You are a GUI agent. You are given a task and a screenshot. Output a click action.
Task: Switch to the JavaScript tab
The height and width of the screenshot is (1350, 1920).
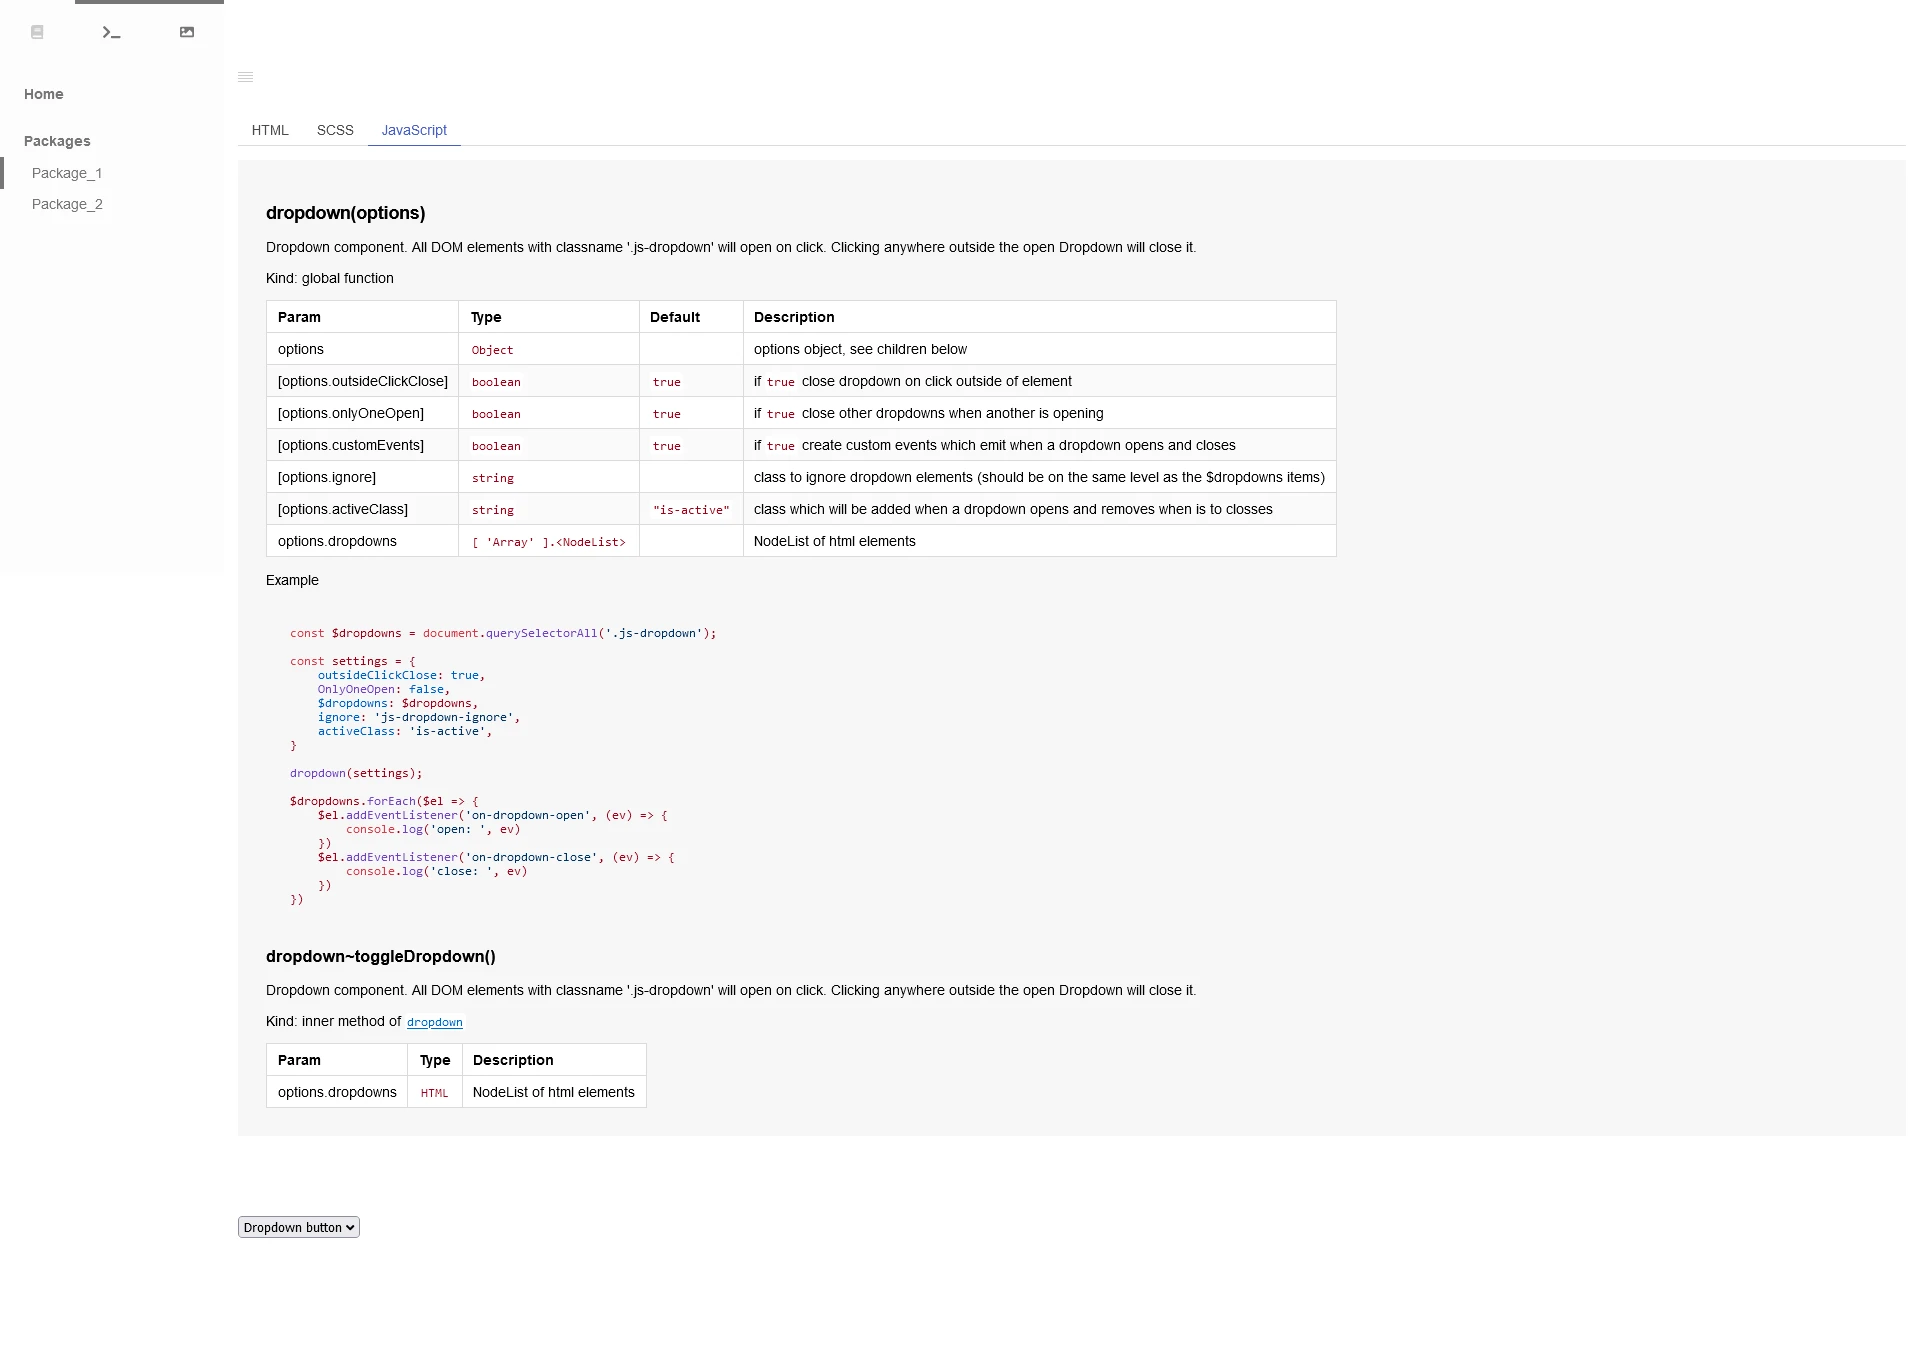(x=414, y=130)
